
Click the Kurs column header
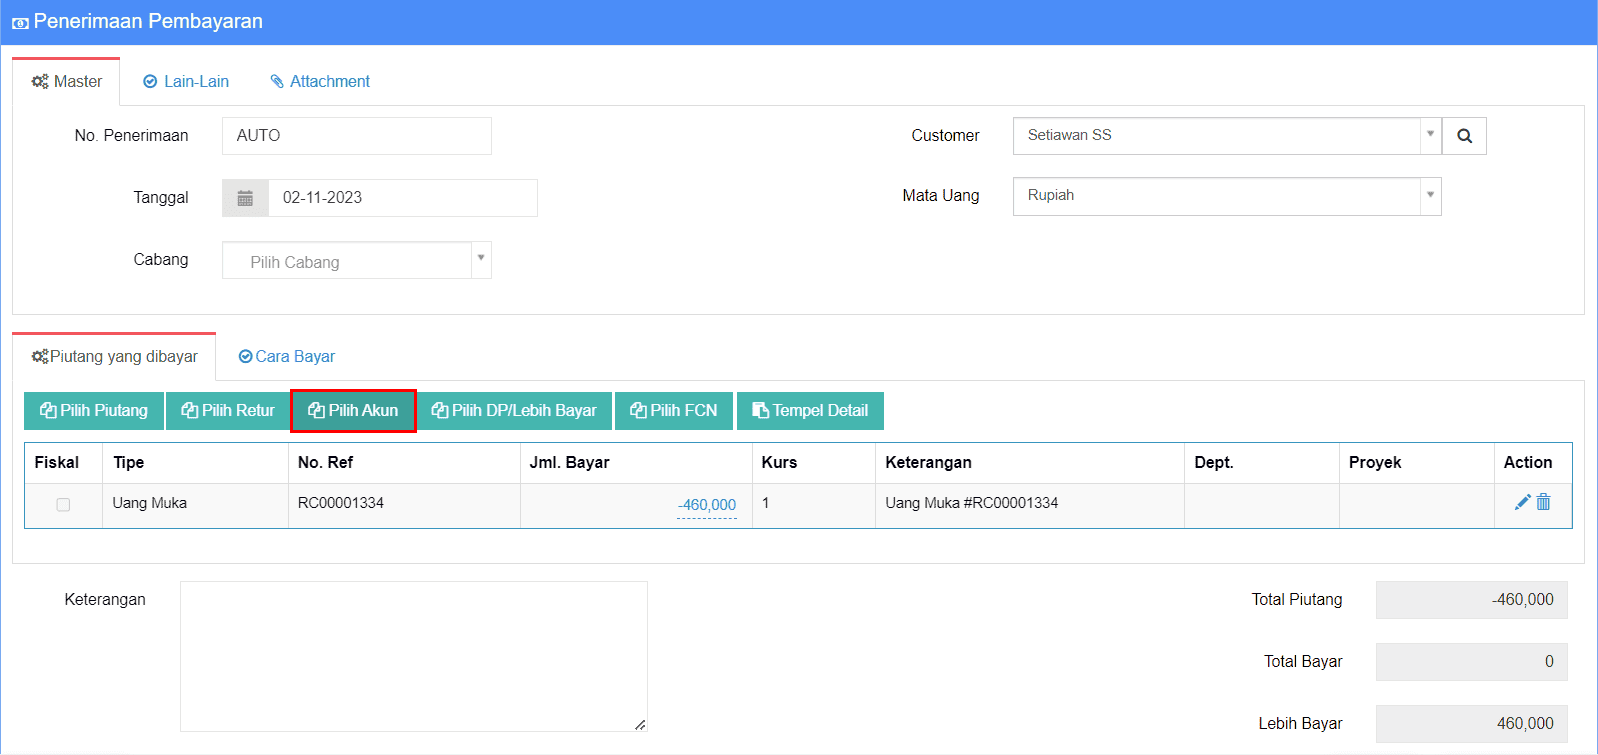click(x=813, y=463)
